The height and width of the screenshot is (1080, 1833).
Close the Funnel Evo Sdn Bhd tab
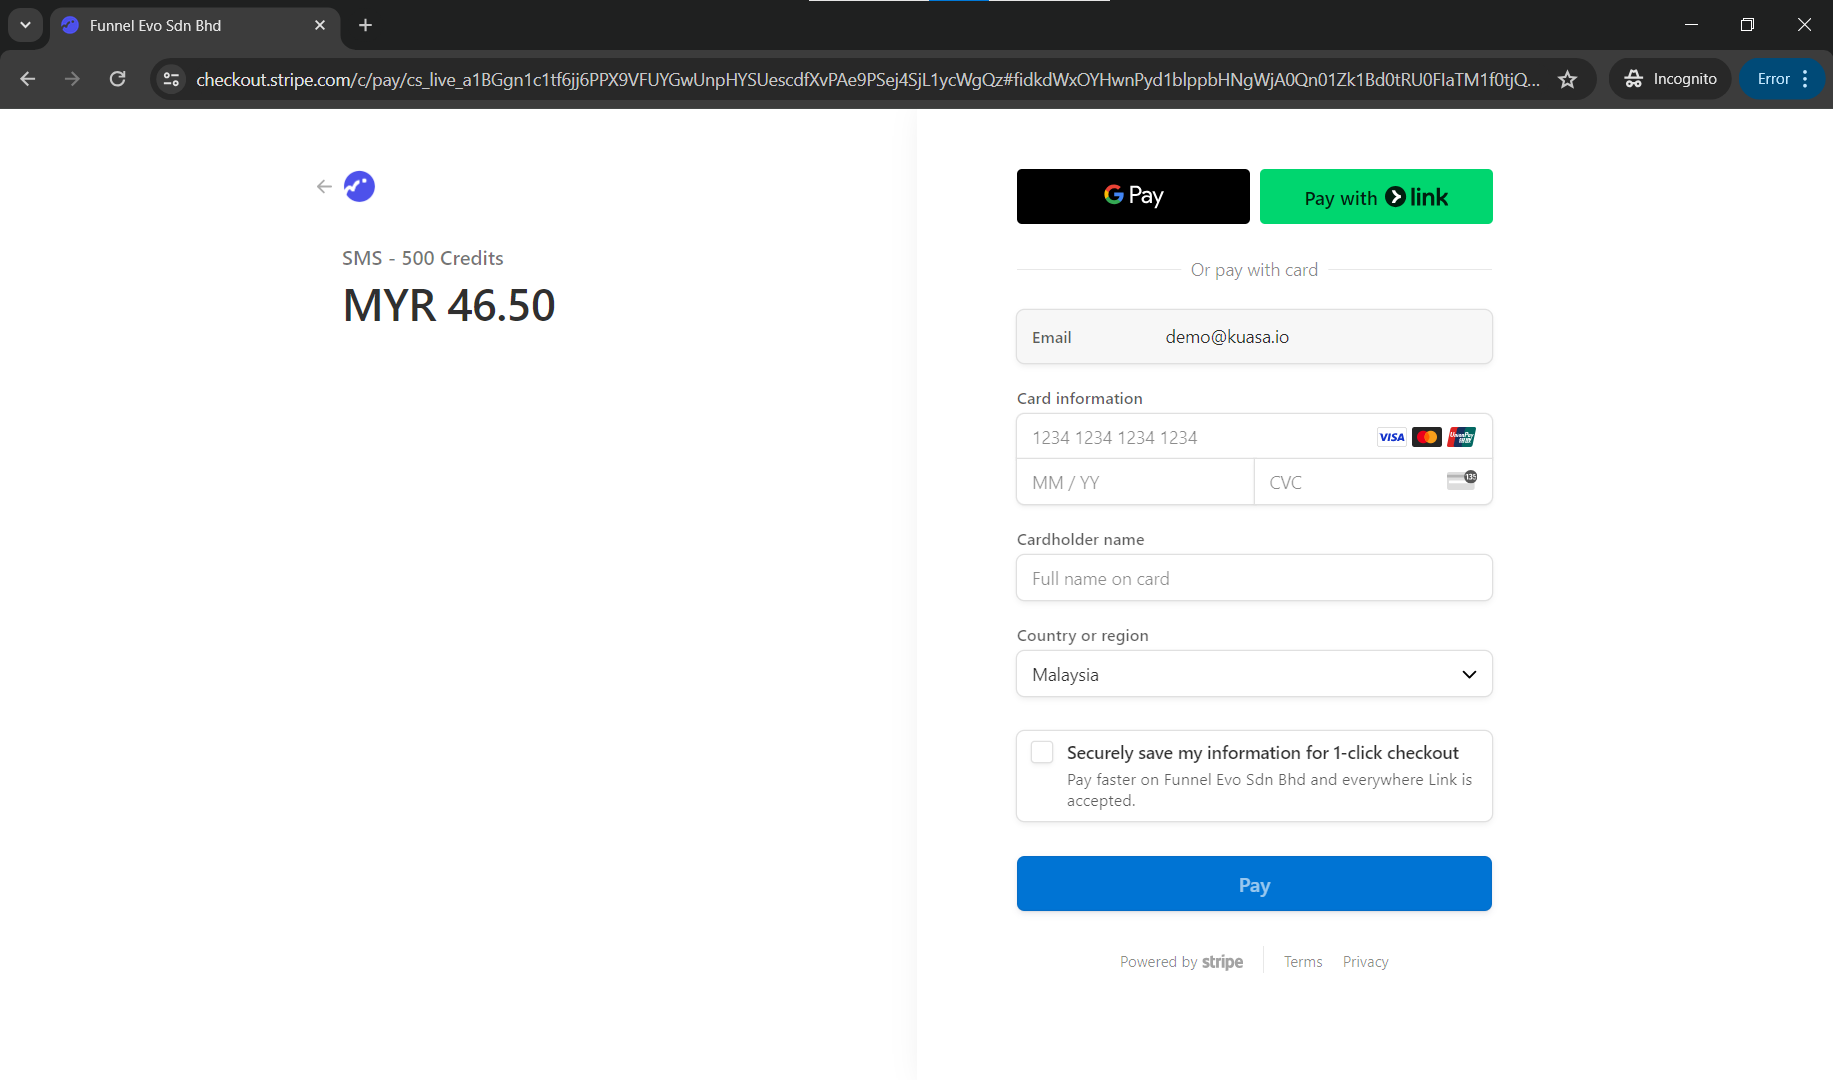[320, 25]
